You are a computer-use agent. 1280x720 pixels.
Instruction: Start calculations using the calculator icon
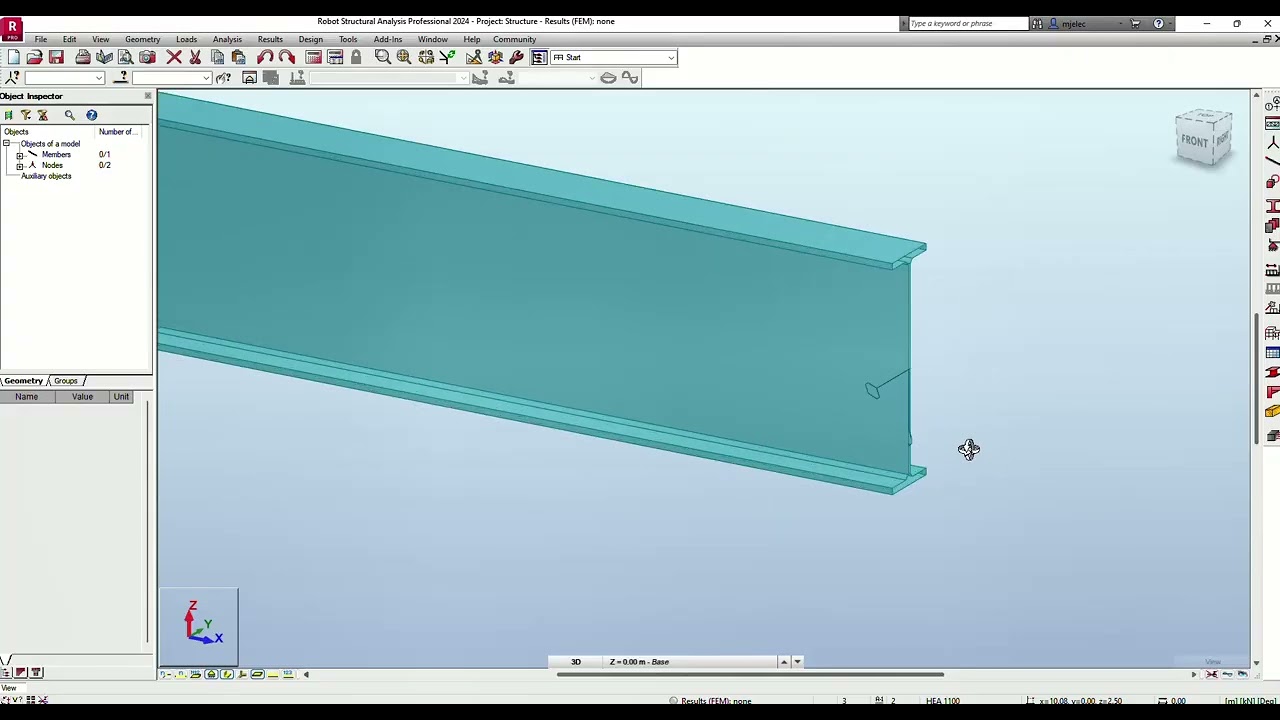pyautogui.click(x=313, y=57)
